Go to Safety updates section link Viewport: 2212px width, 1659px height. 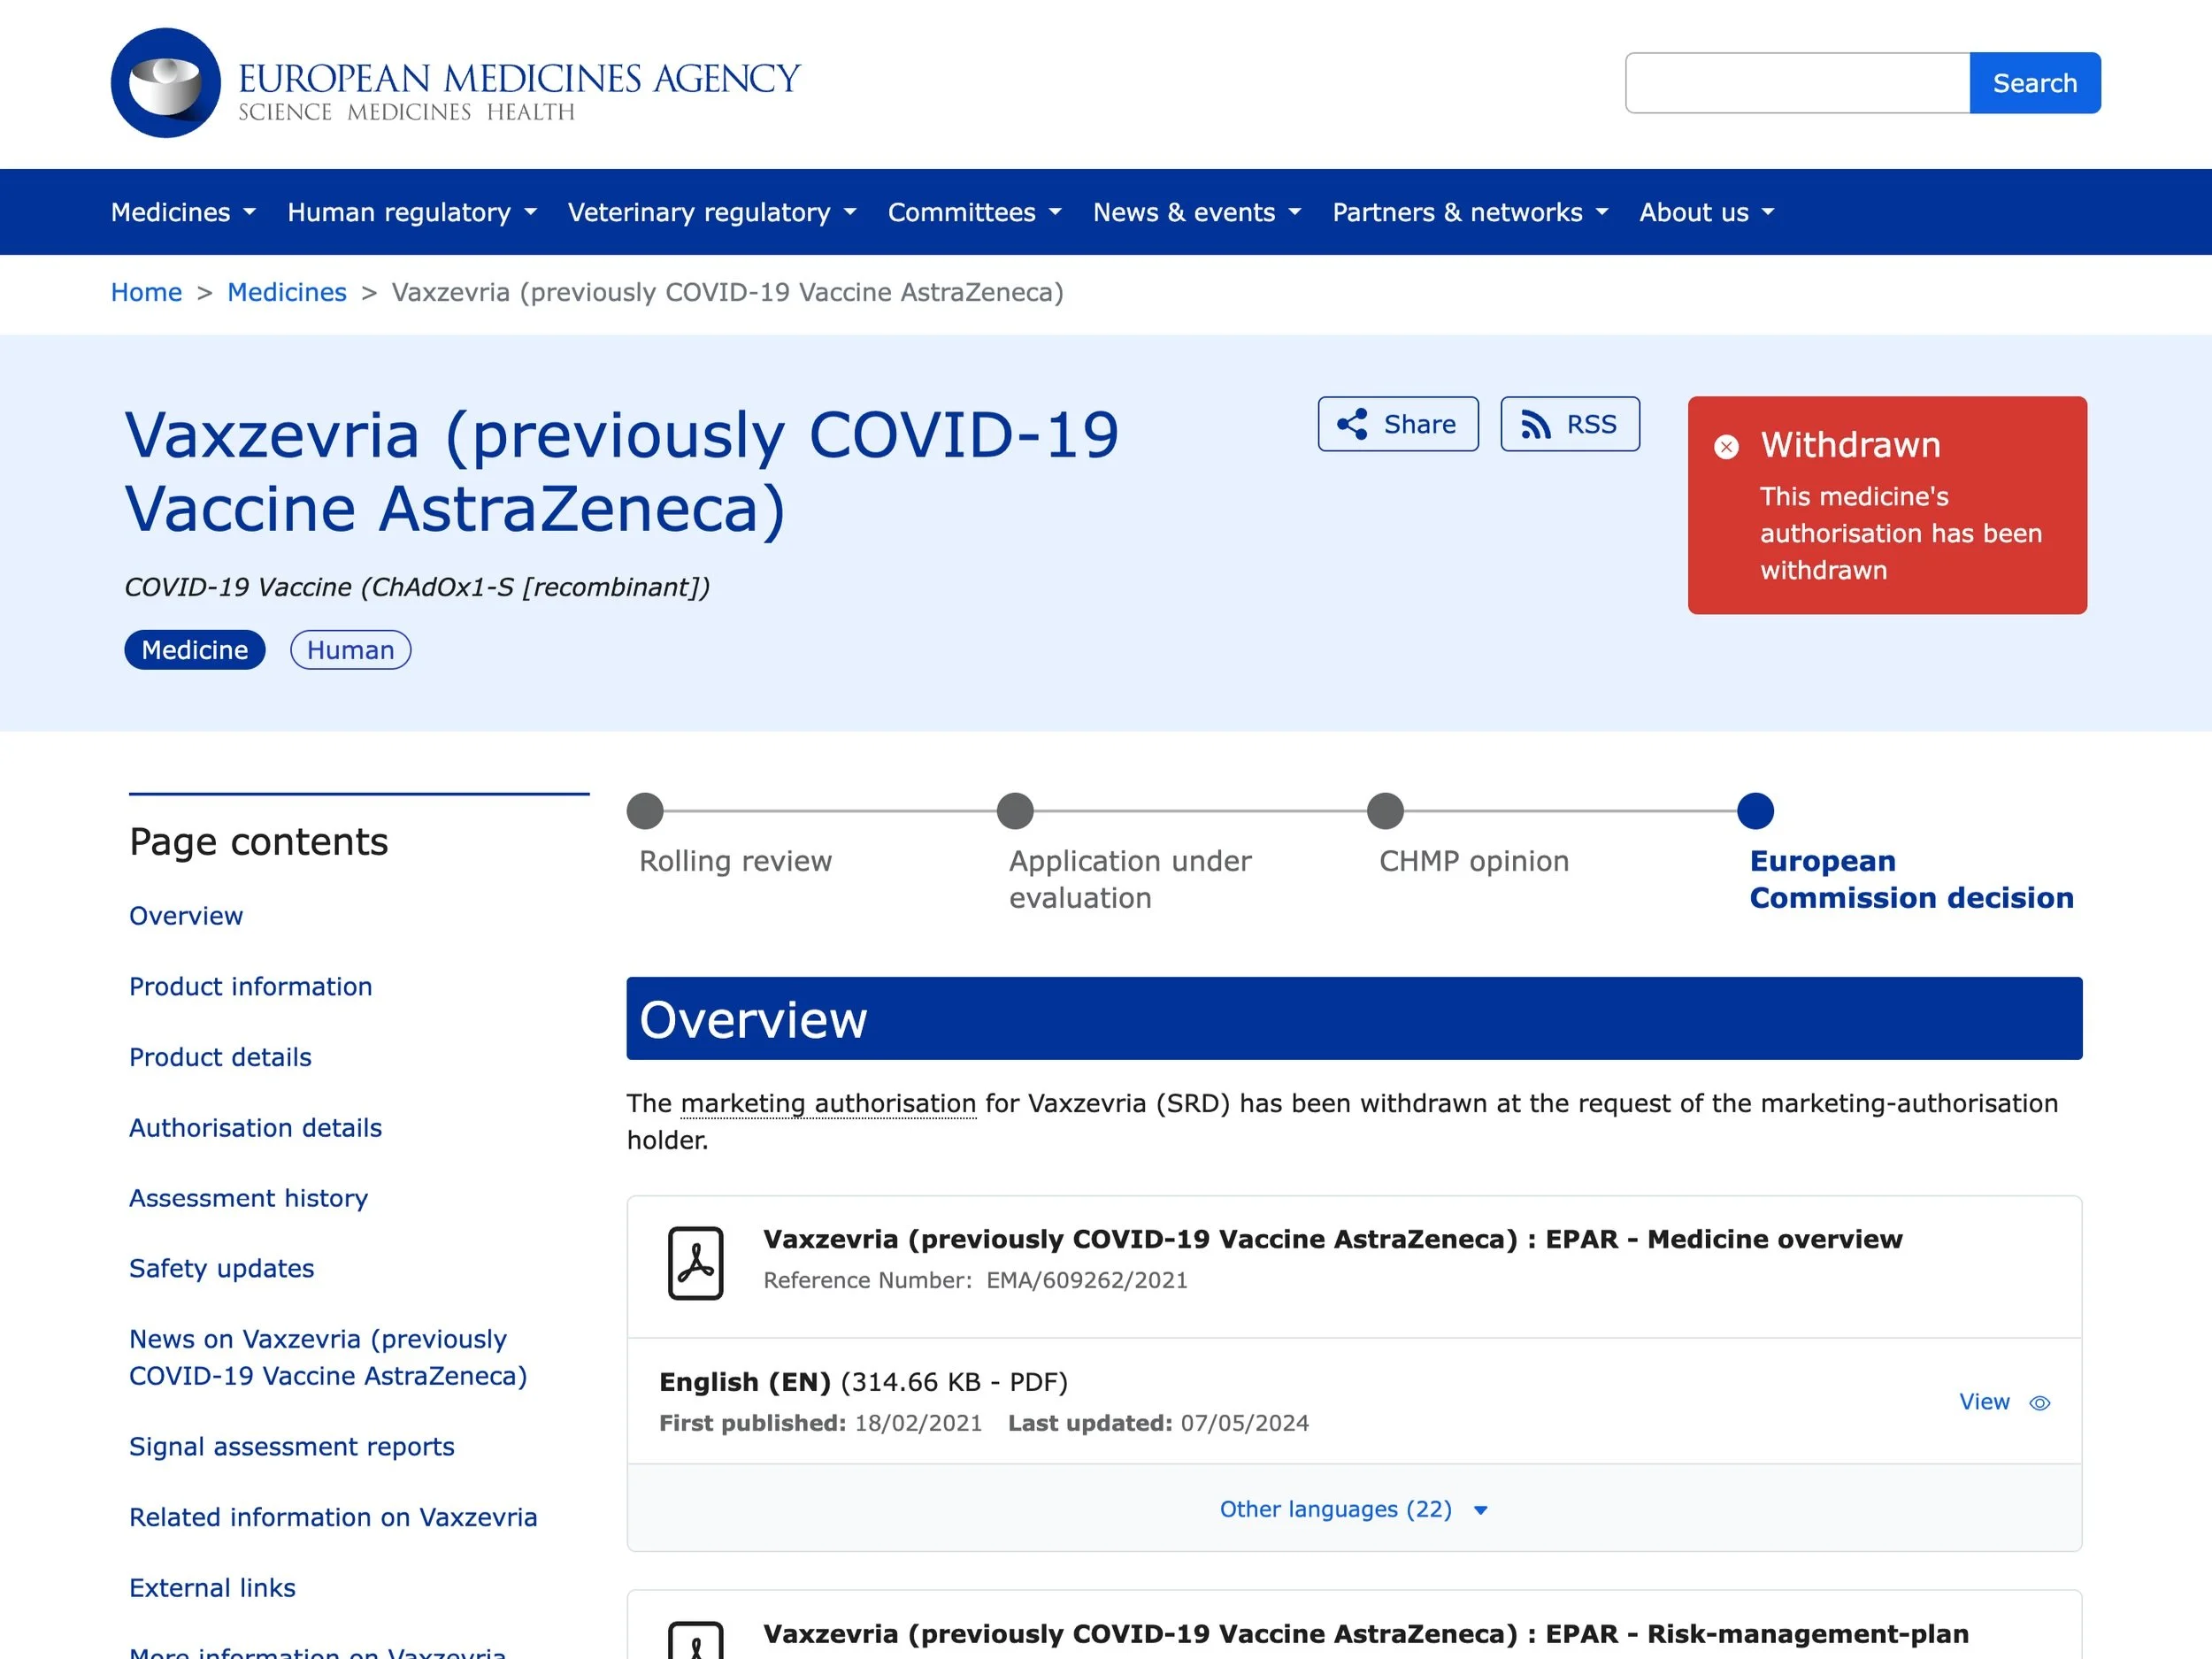[x=221, y=1268]
